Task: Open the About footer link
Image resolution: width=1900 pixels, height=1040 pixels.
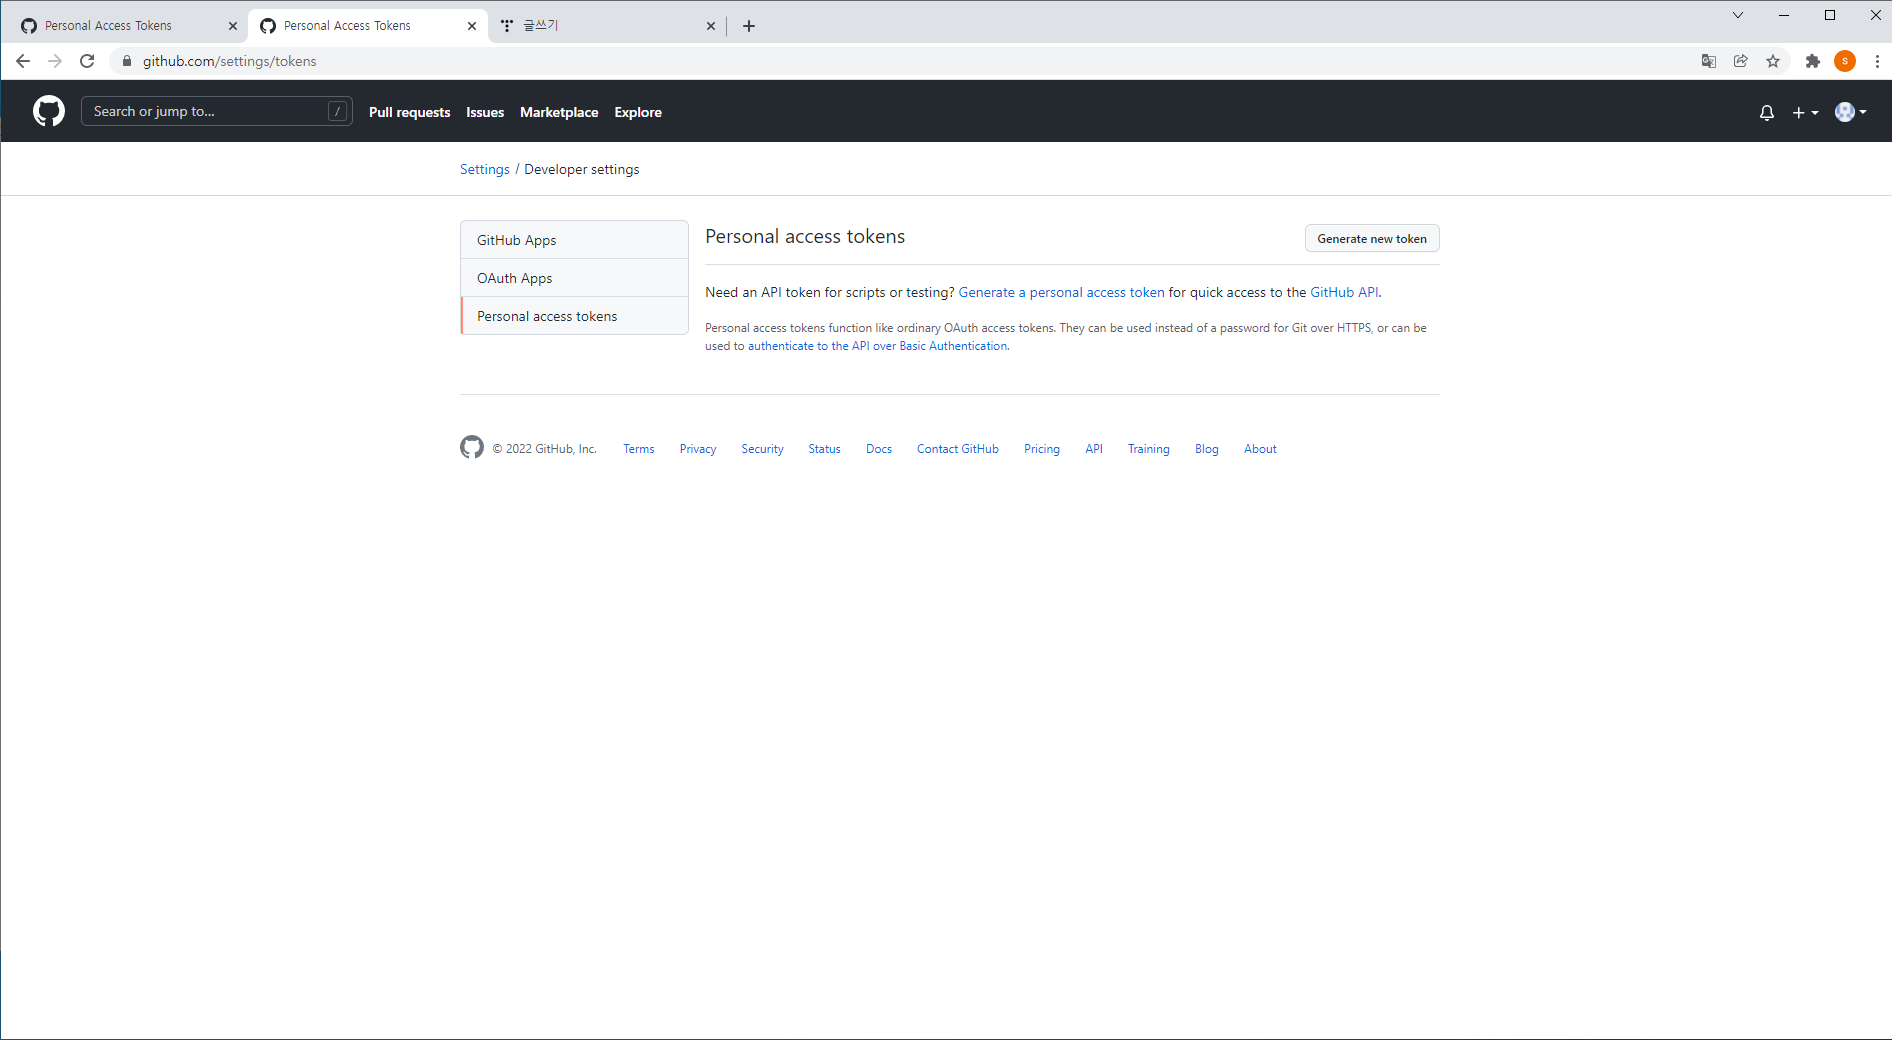Action: [1260, 449]
